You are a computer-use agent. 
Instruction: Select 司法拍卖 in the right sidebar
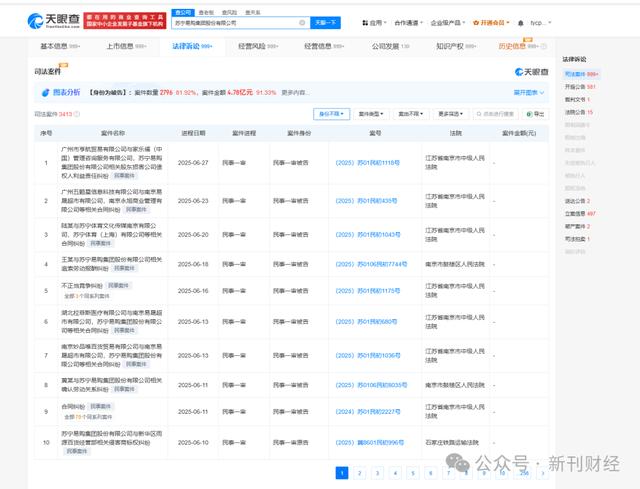577,239
